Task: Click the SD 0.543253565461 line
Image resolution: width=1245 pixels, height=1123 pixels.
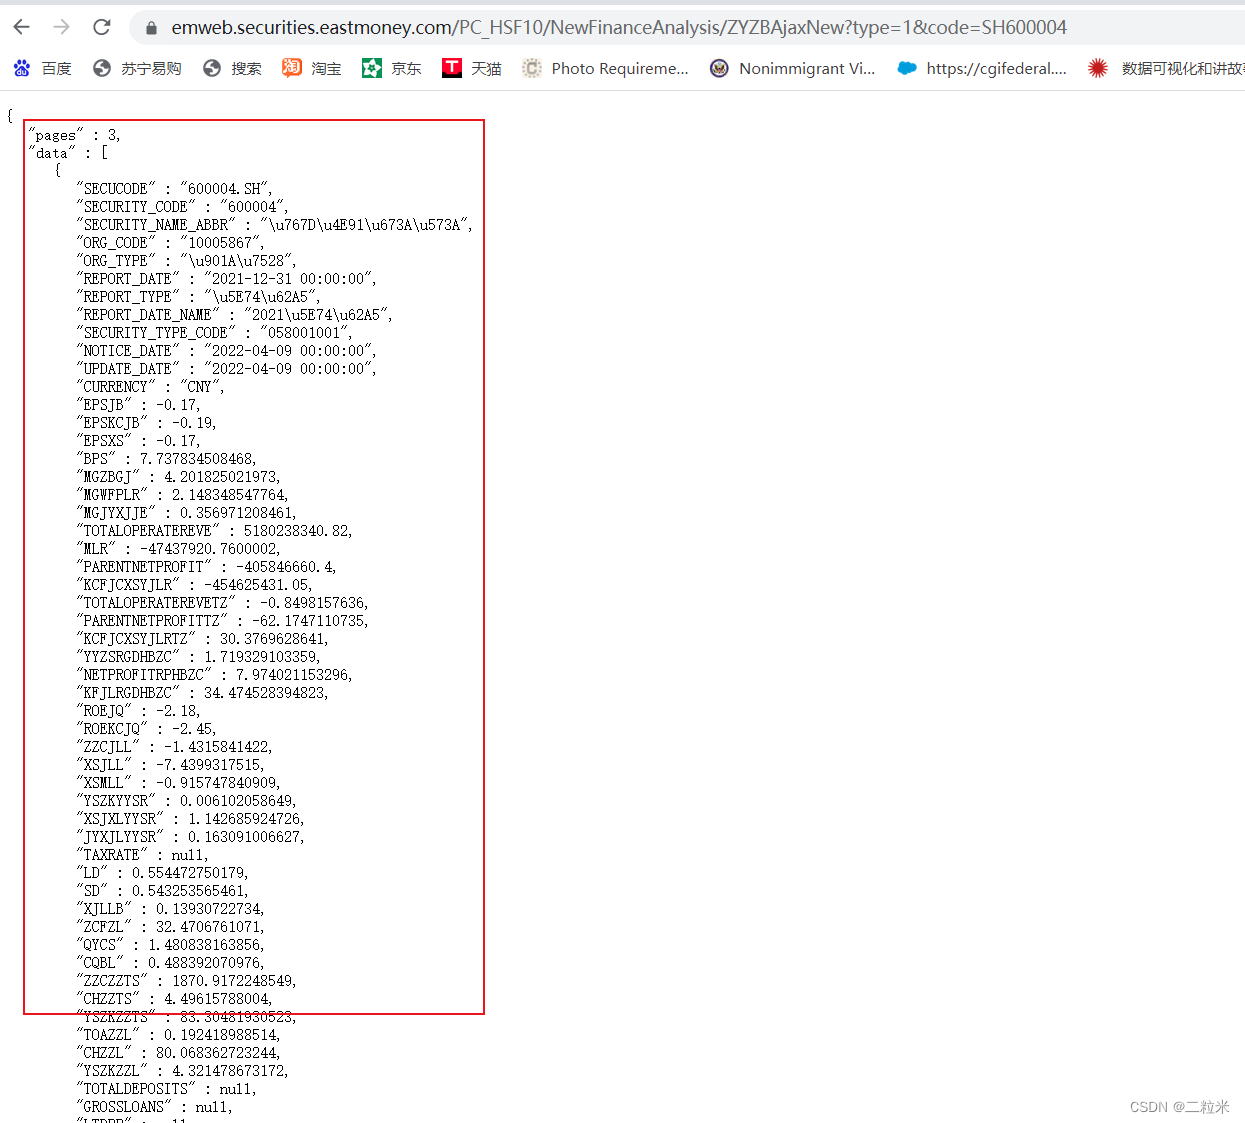Action: (163, 891)
